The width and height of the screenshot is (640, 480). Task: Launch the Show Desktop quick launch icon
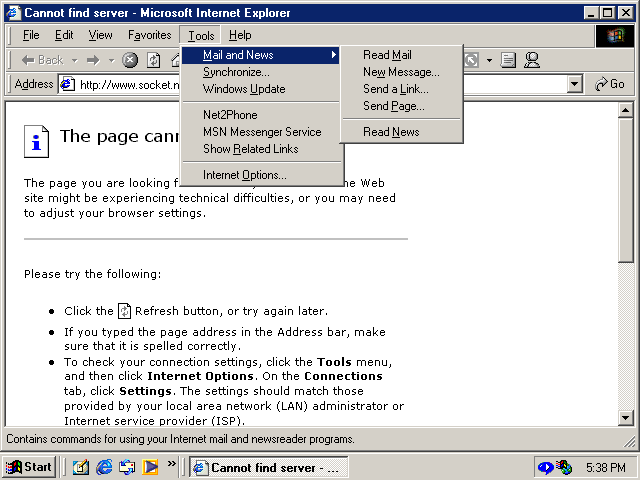coord(81,467)
